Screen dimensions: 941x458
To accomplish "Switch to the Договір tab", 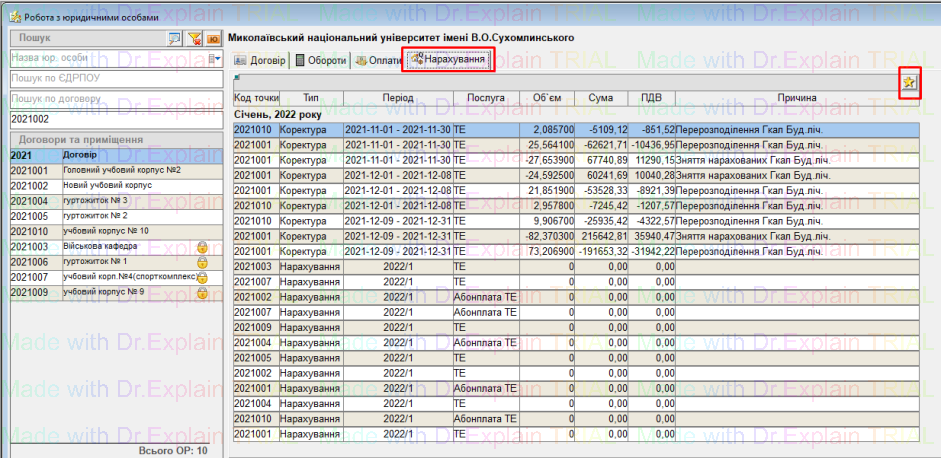I will pos(260,61).
